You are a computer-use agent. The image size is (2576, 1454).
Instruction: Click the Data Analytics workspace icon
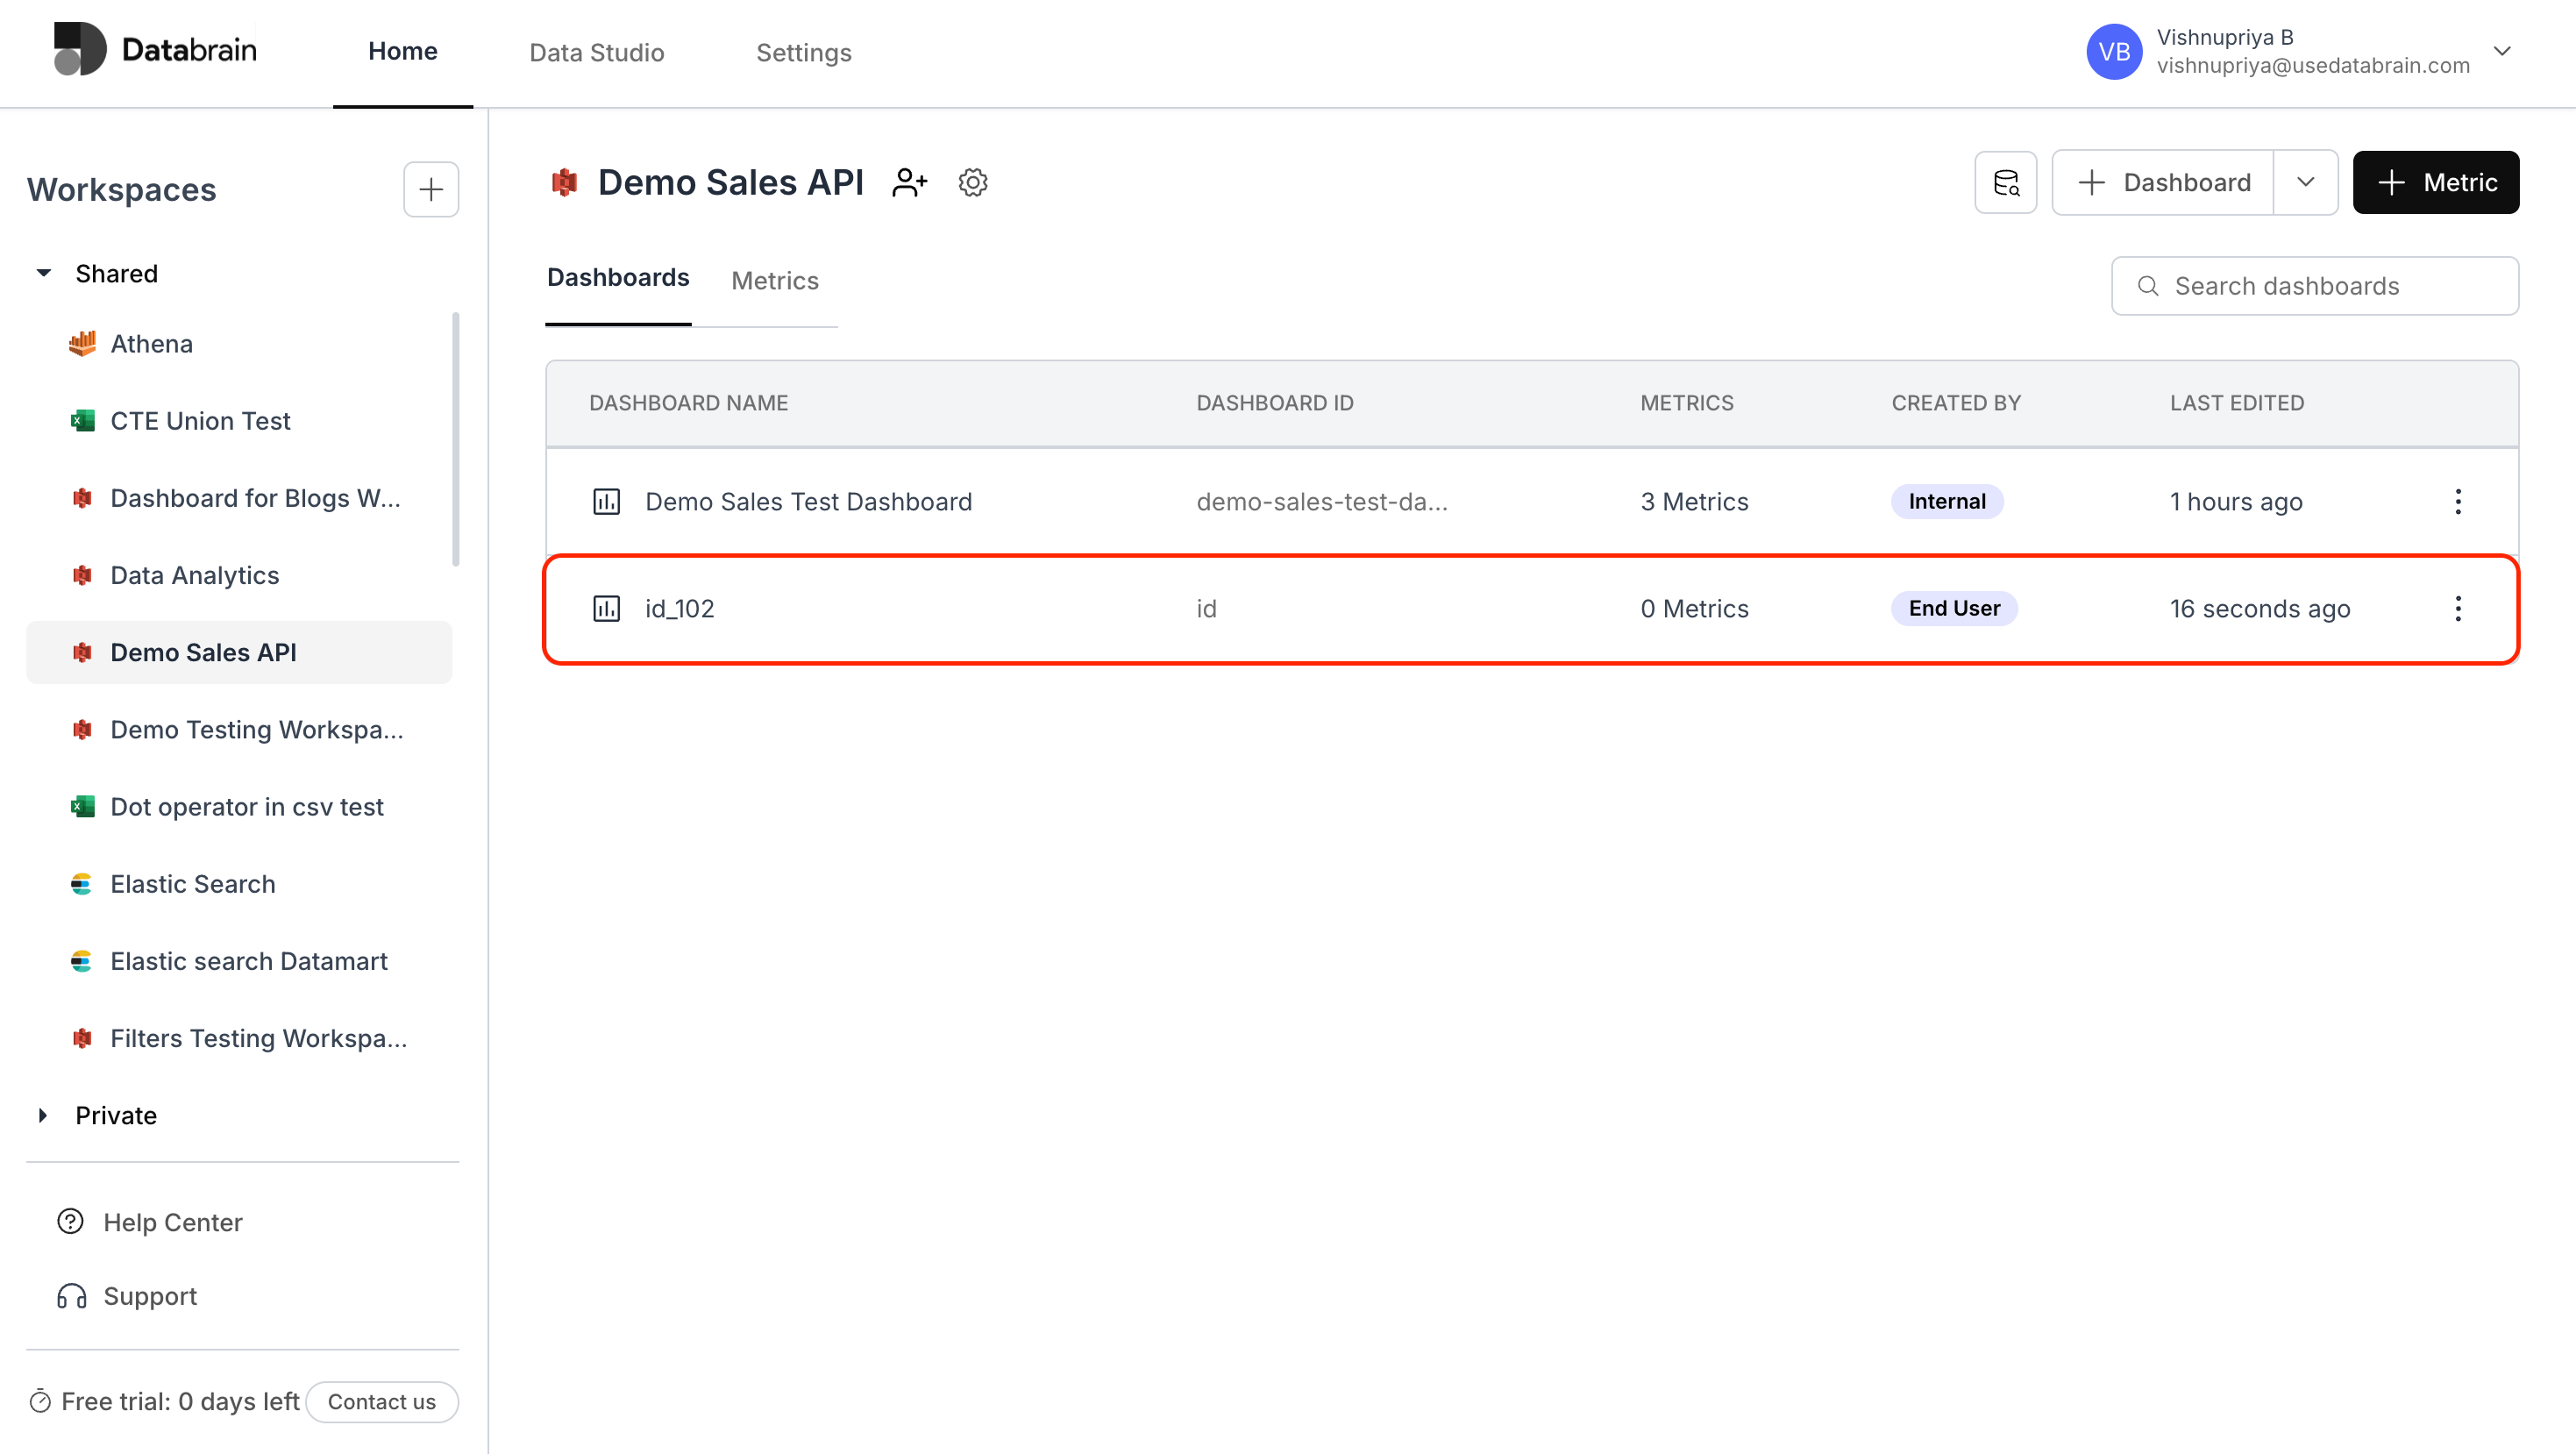point(82,575)
